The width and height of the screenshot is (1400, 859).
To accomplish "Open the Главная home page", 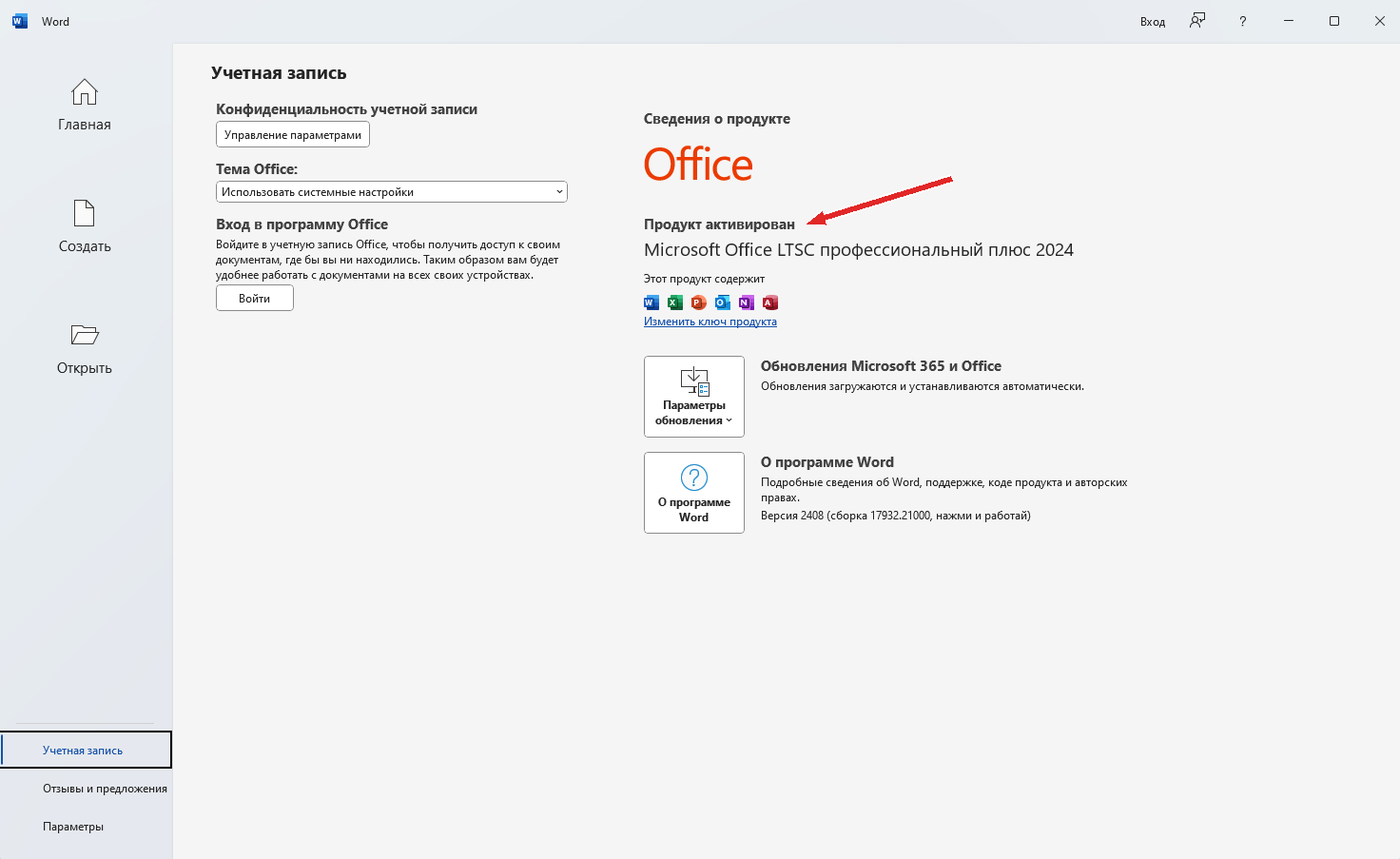I will coord(85,105).
